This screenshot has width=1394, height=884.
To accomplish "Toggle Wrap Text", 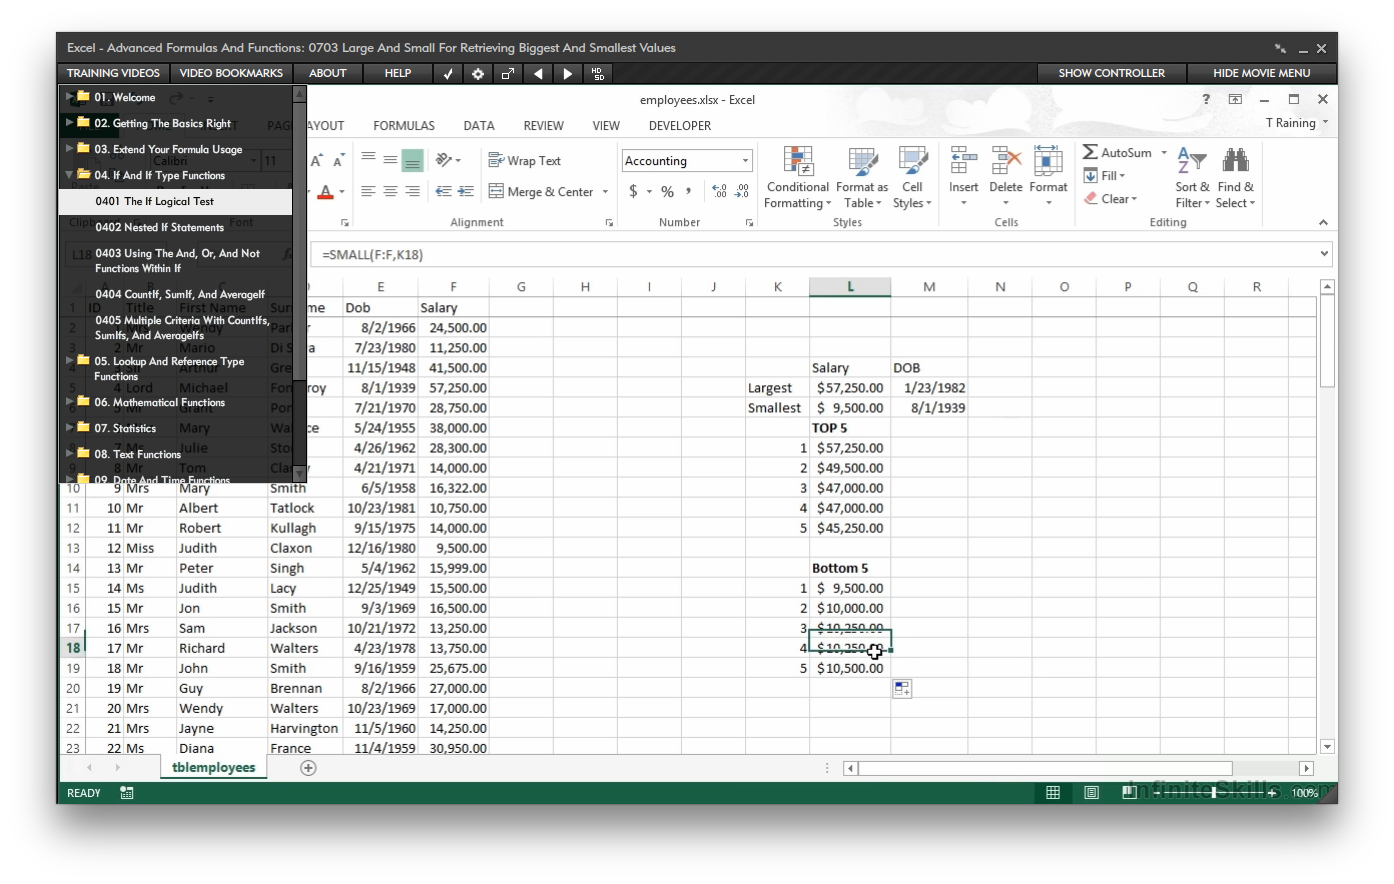I will click(x=524, y=161).
